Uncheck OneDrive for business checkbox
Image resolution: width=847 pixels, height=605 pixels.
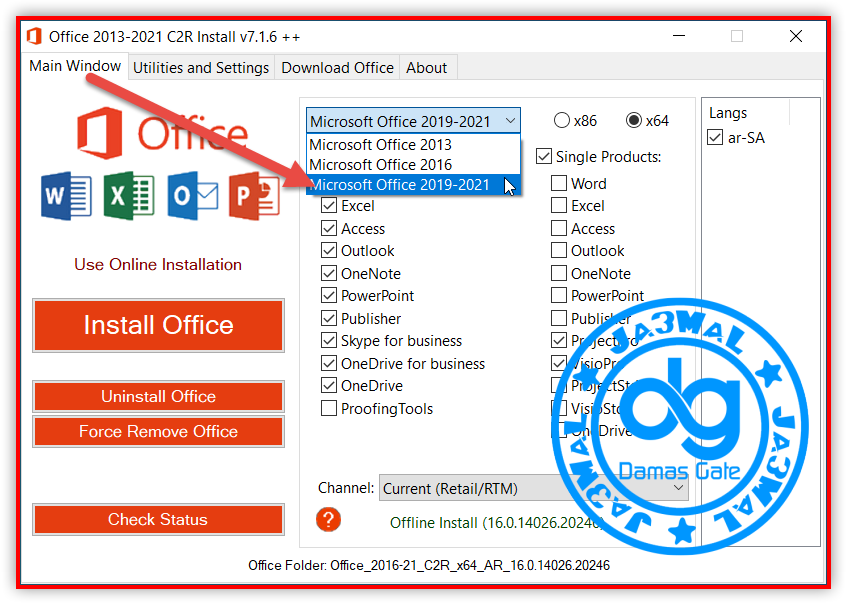pyautogui.click(x=329, y=363)
